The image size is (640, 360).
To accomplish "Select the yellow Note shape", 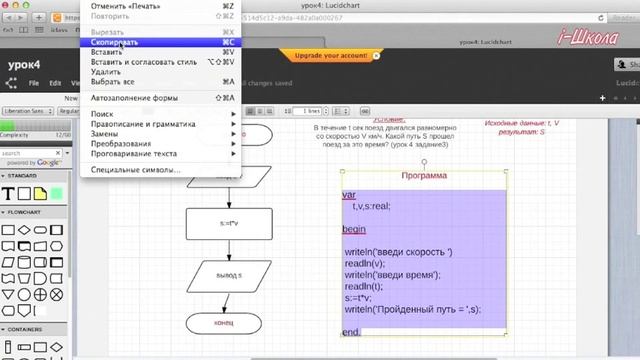I will point(40,193).
